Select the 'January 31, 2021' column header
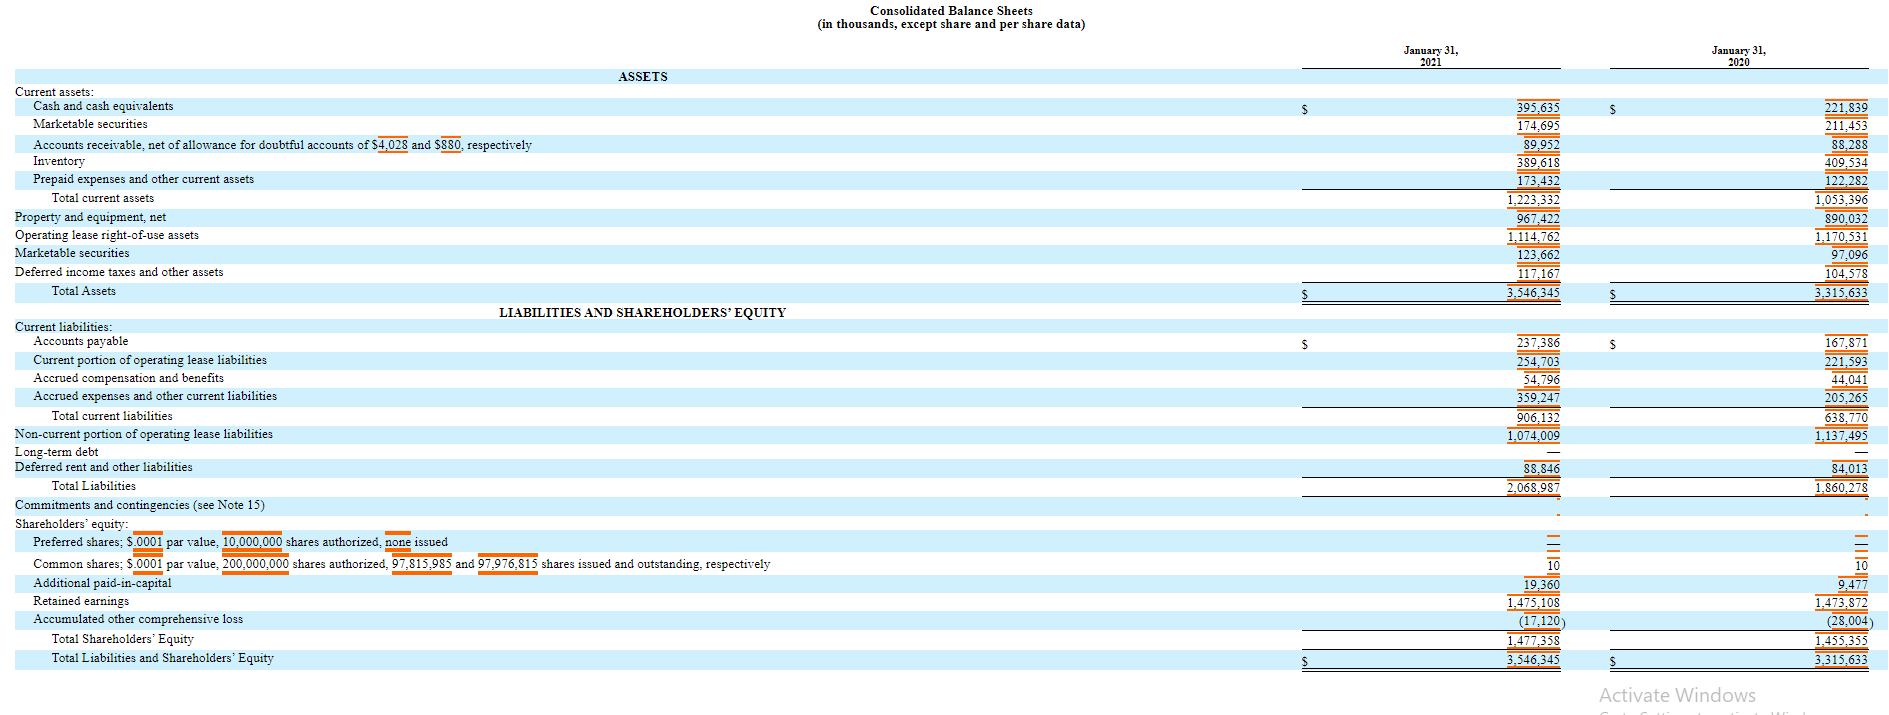This screenshot has height=715, width=1889. 1431,56
